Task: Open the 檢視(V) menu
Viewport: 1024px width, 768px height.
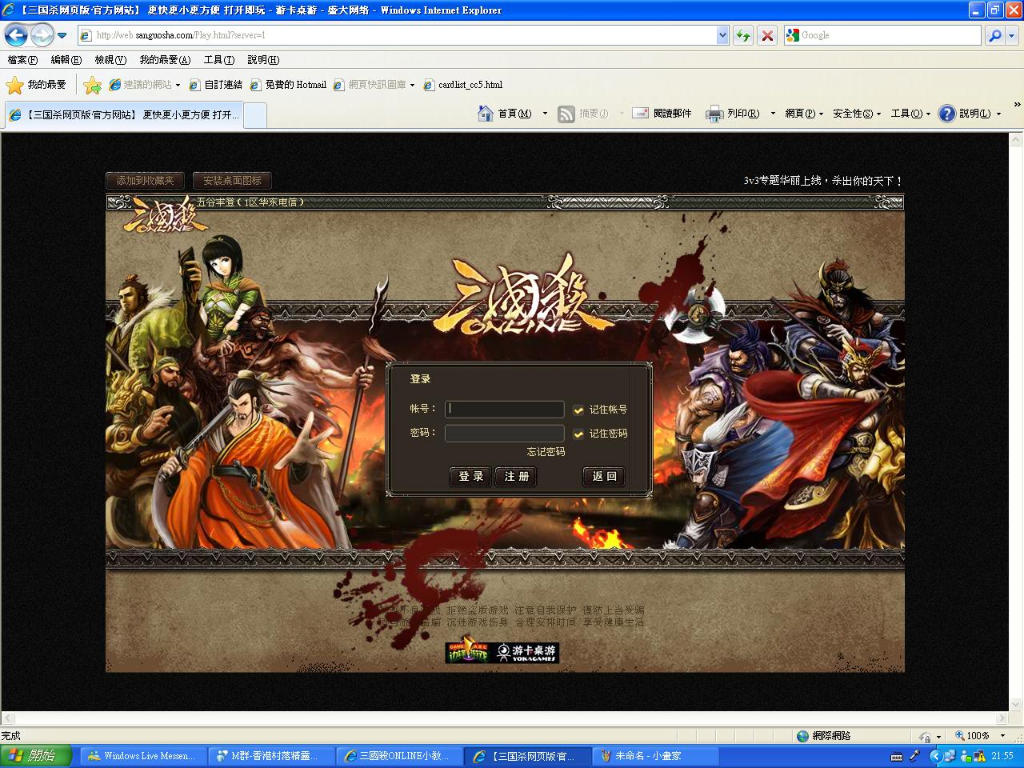Action: click(110, 60)
